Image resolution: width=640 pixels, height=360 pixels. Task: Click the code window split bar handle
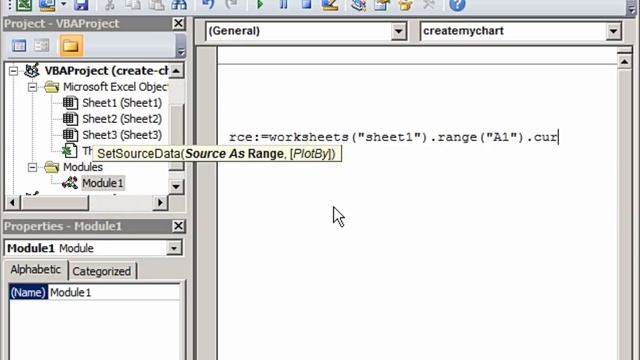(624, 51)
